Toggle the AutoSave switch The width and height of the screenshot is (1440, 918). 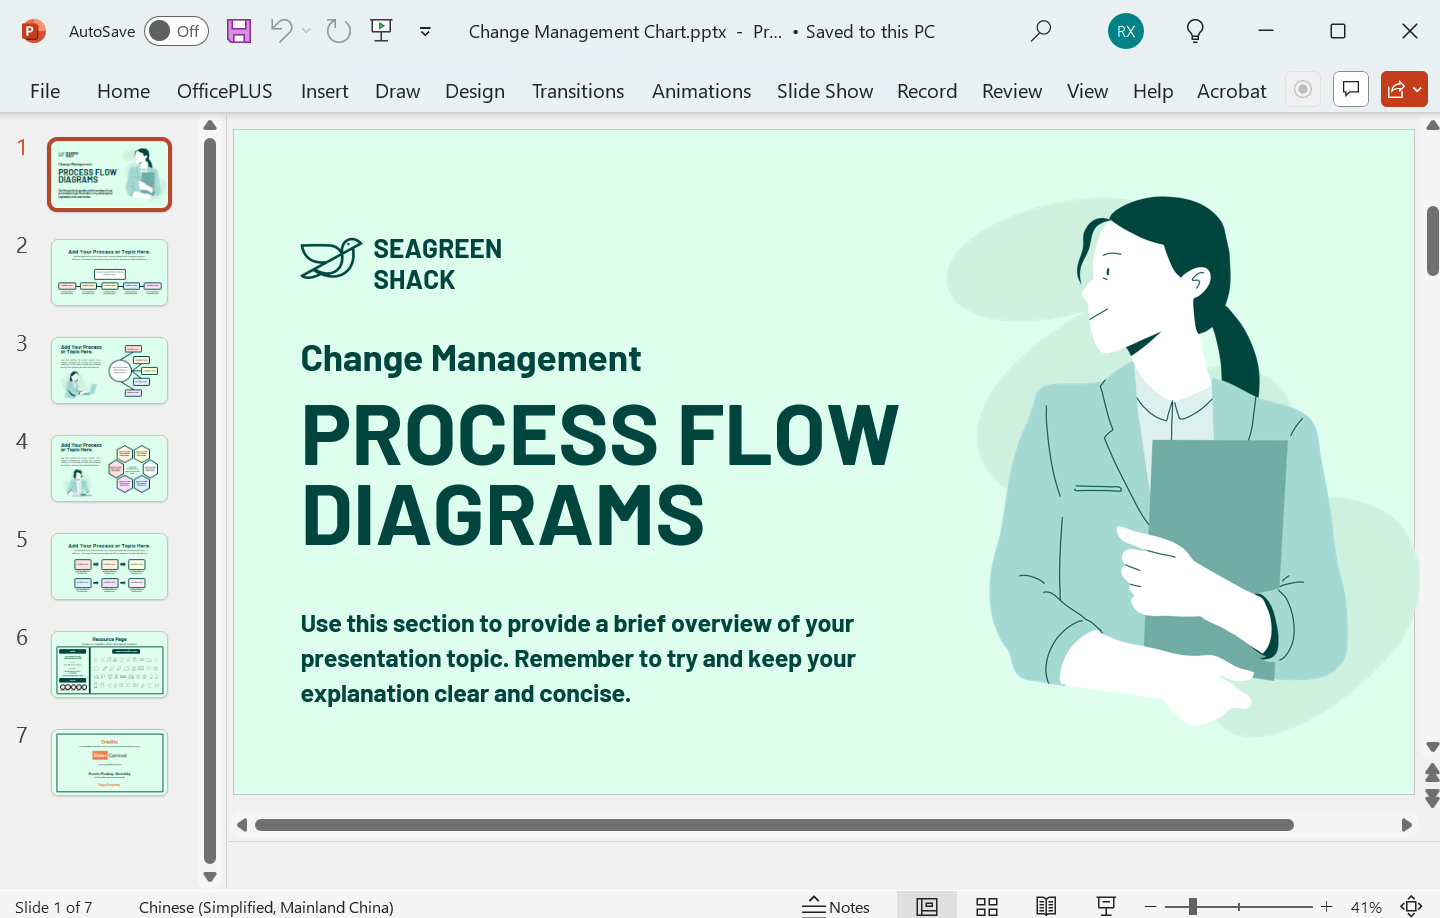[x=176, y=31]
